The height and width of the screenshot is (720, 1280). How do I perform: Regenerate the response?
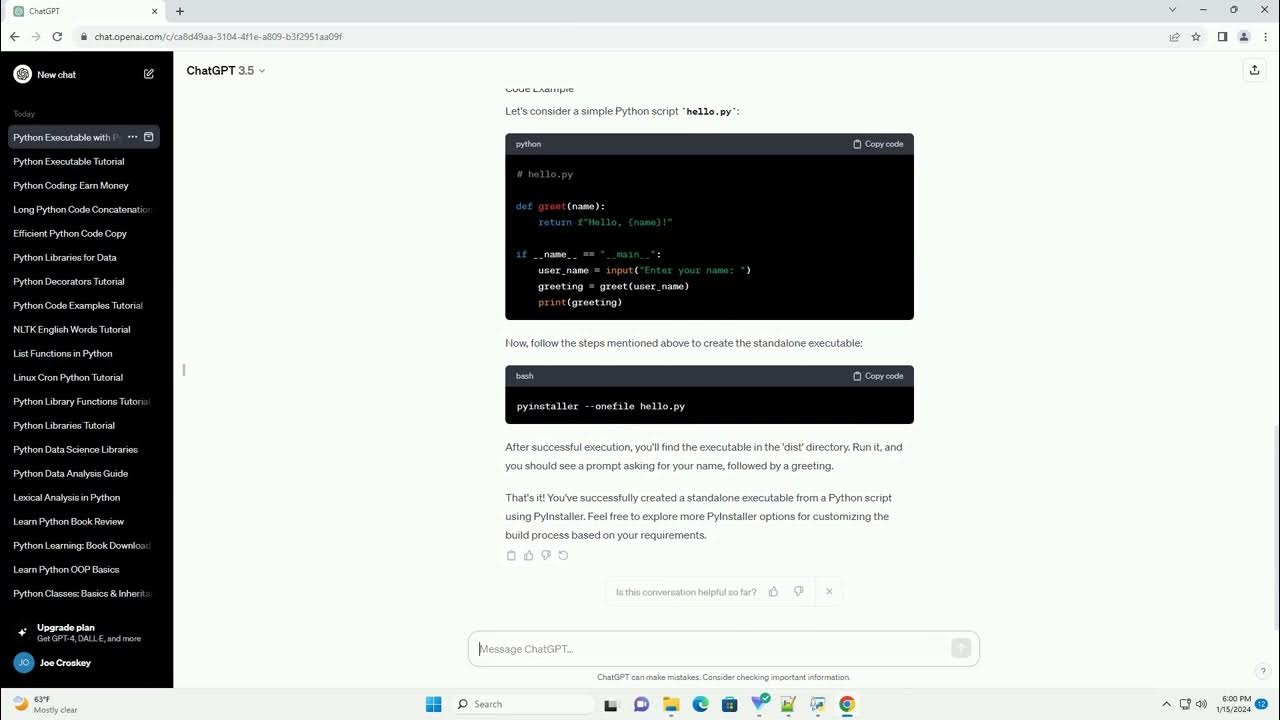pos(563,555)
